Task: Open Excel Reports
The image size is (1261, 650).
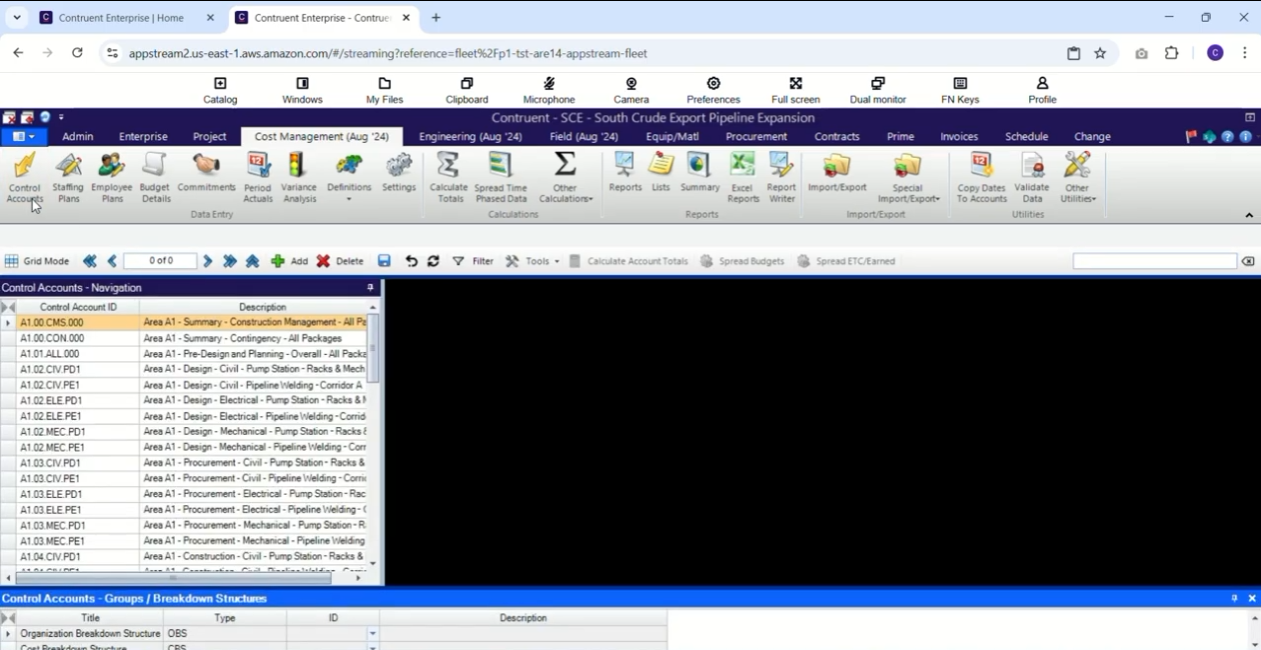Action: tap(743, 178)
